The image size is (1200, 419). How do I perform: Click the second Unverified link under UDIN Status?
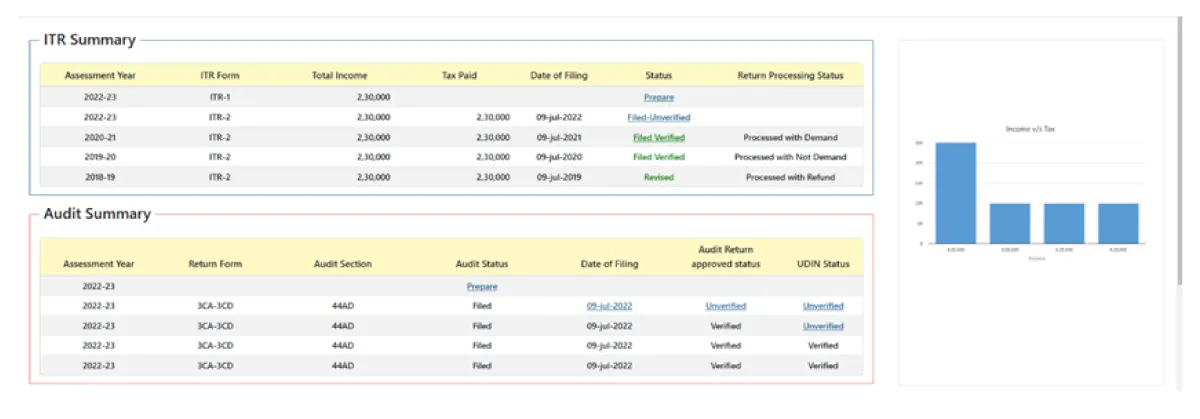point(822,326)
